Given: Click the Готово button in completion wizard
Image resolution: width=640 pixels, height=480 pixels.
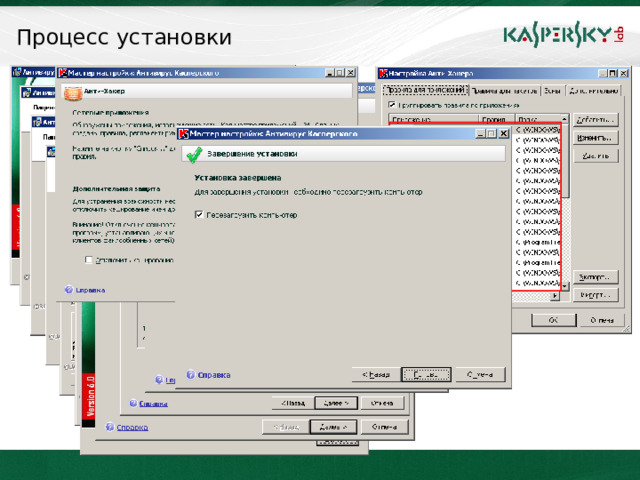Looking at the screenshot, I should [x=426, y=374].
